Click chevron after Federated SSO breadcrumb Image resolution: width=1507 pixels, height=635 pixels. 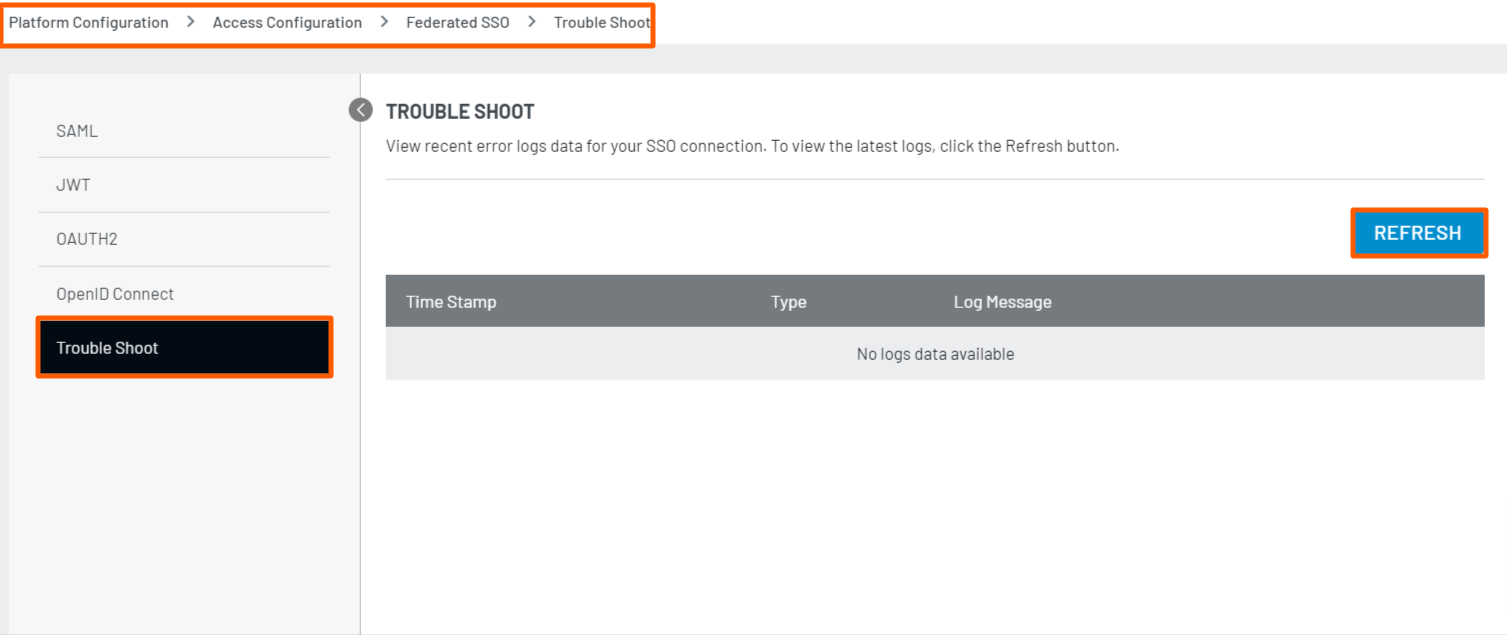coord(532,22)
